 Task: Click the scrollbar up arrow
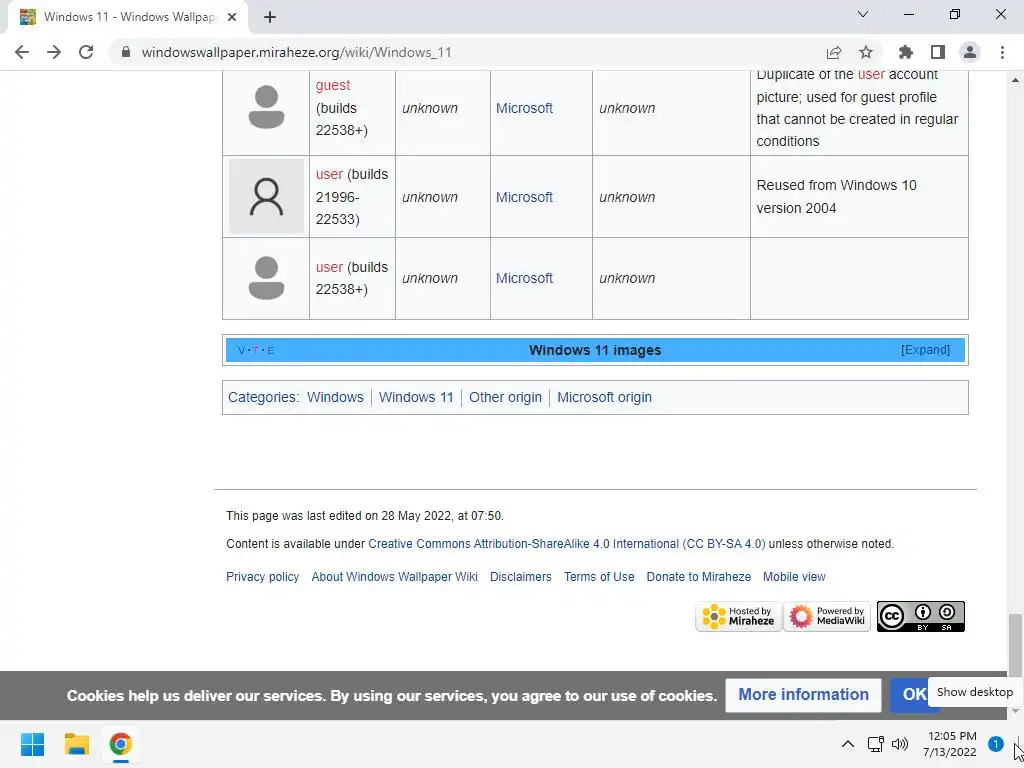click(x=1015, y=80)
